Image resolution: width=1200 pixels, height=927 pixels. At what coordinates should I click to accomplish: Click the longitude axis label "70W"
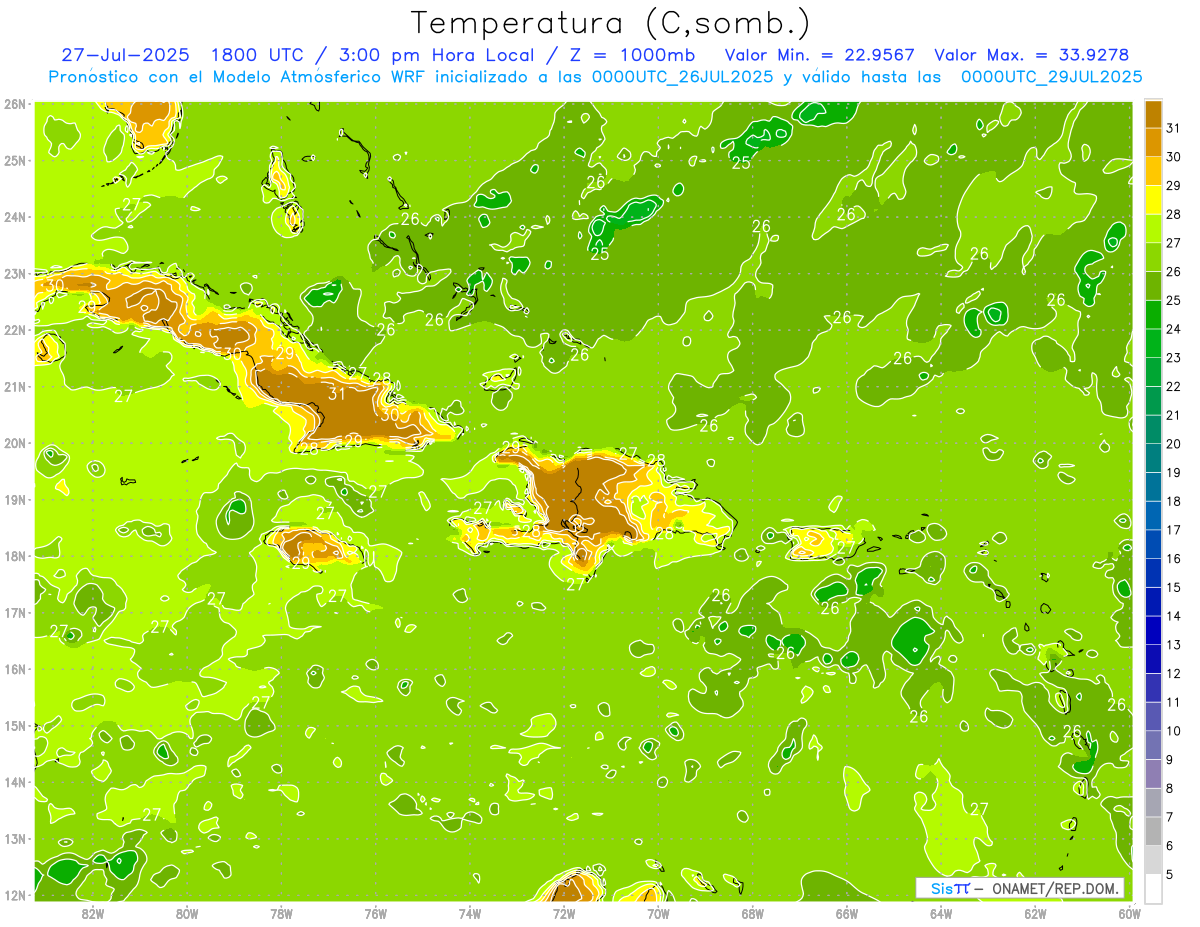click(658, 913)
